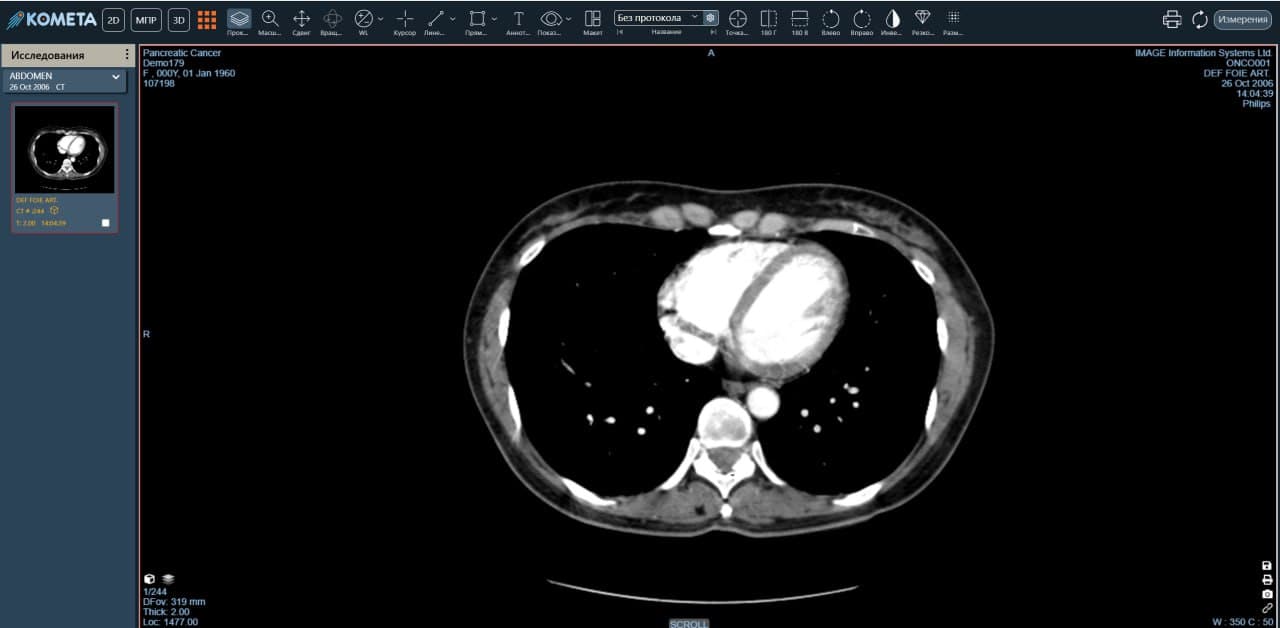Click the print icon in top toolbar
The width and height of the screenshot is (1280, 628).
tap(1172, 19)
